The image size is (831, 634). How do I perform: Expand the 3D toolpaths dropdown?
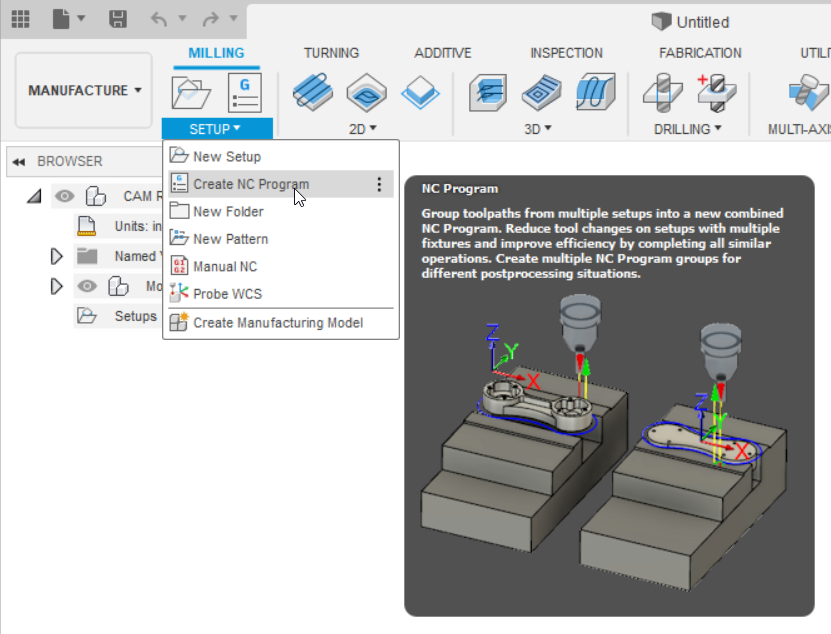(537, 129)
